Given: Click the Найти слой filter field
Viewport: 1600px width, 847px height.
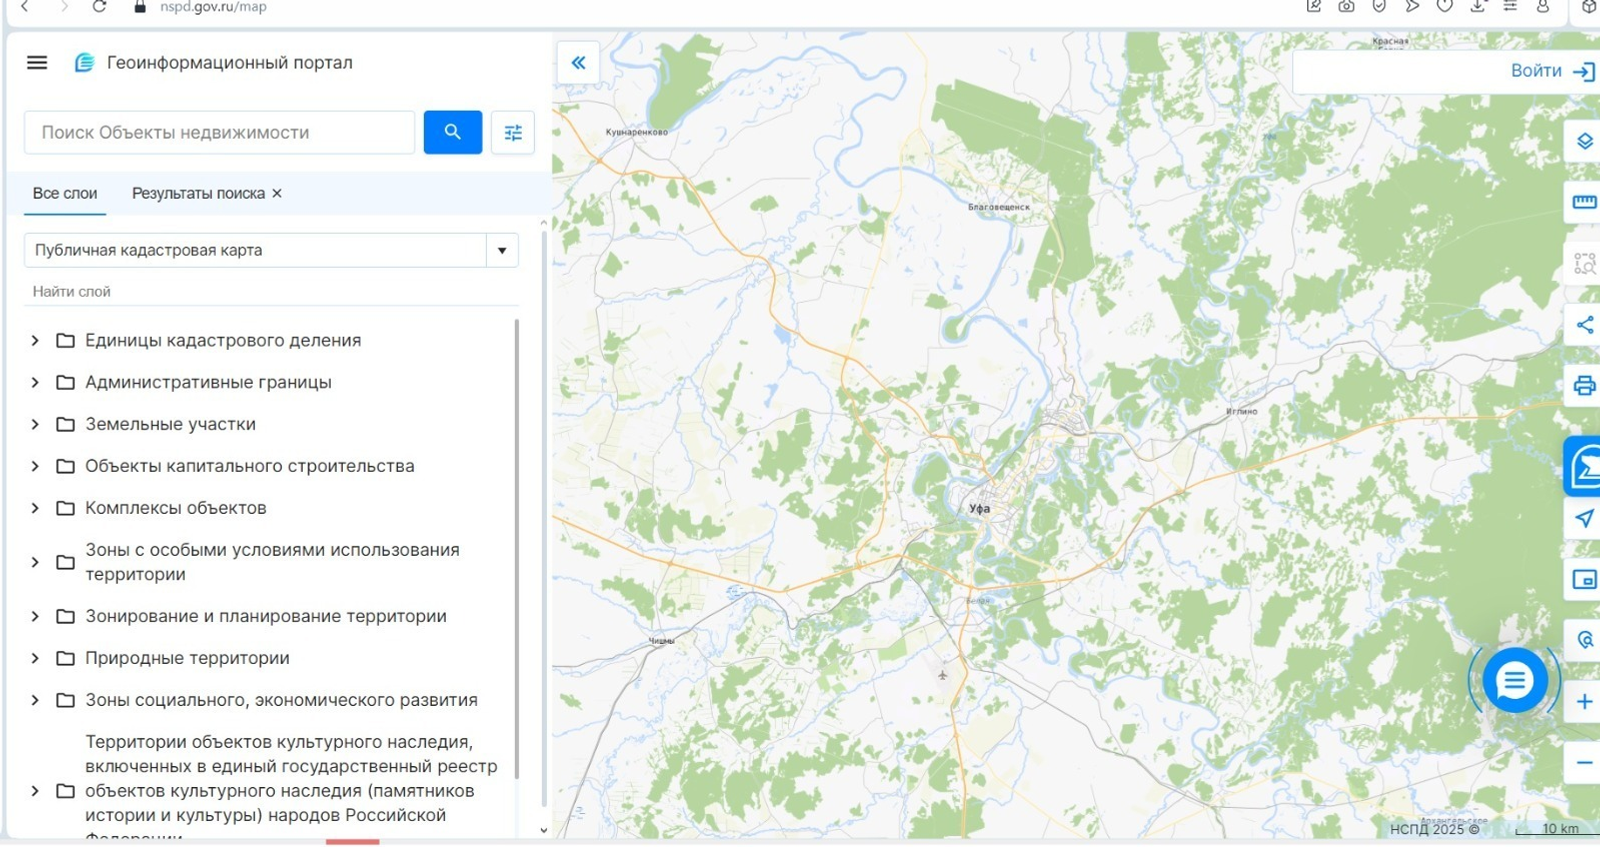Looking at the screenshot, I should click(x=270, y=291).
